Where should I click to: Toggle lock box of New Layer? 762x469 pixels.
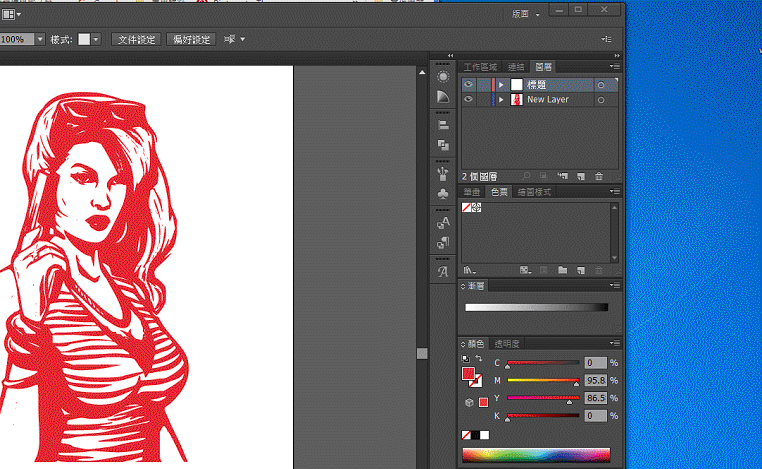click(x=484, y=99)
